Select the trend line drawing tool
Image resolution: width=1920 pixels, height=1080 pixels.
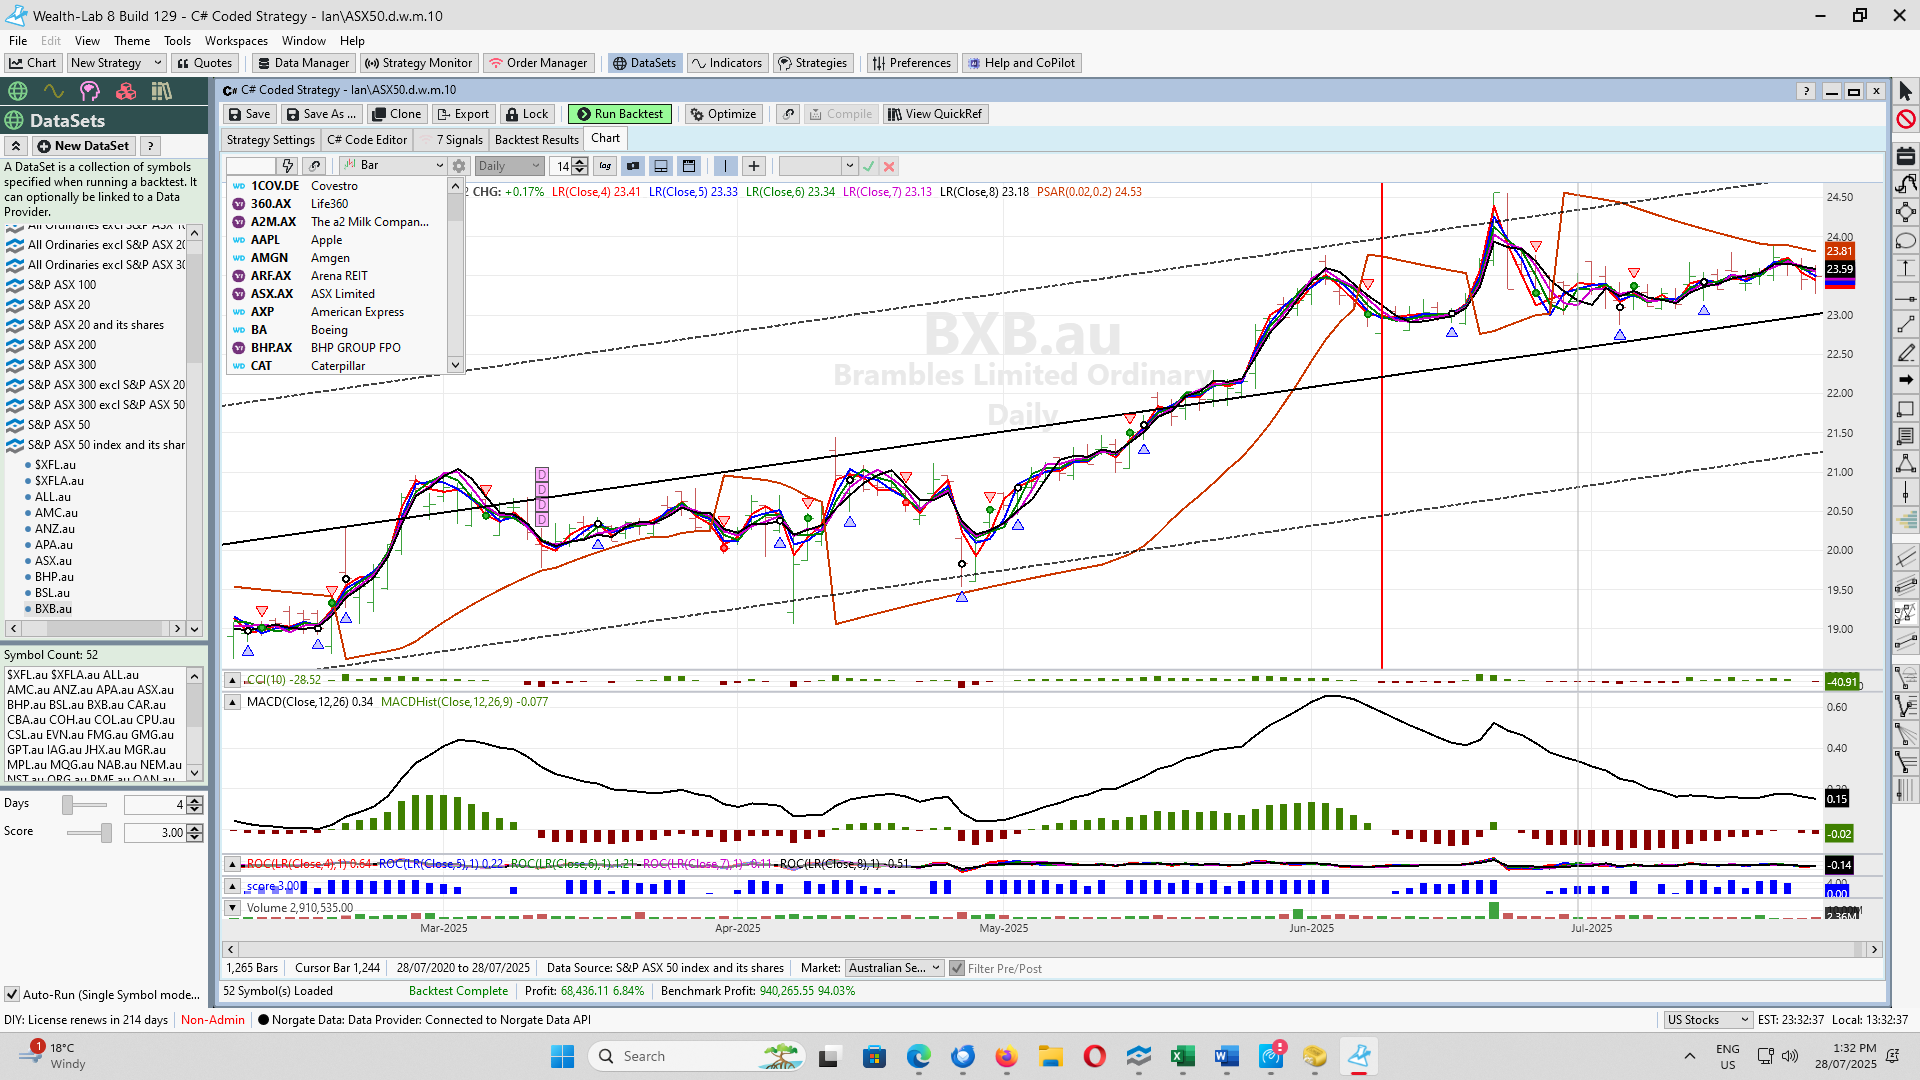tap(1905, 324)
